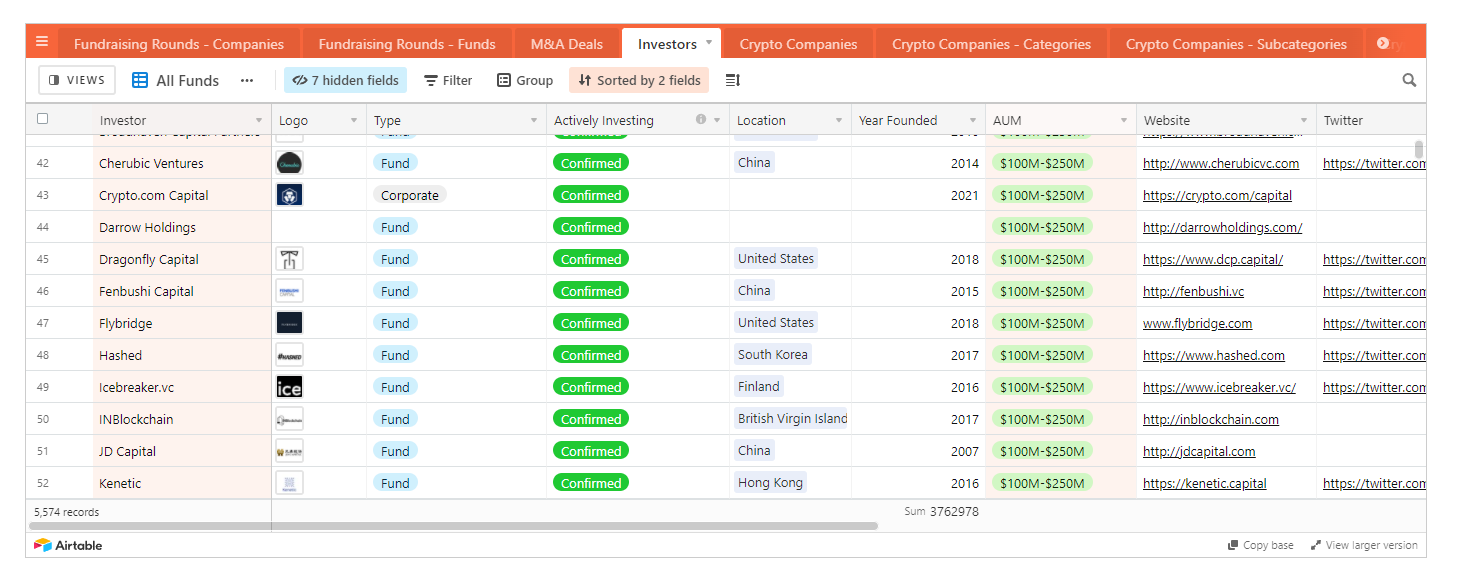Click Actively Investing info icon
Screen dimensions: 1477x568
[x=701, y=120]
